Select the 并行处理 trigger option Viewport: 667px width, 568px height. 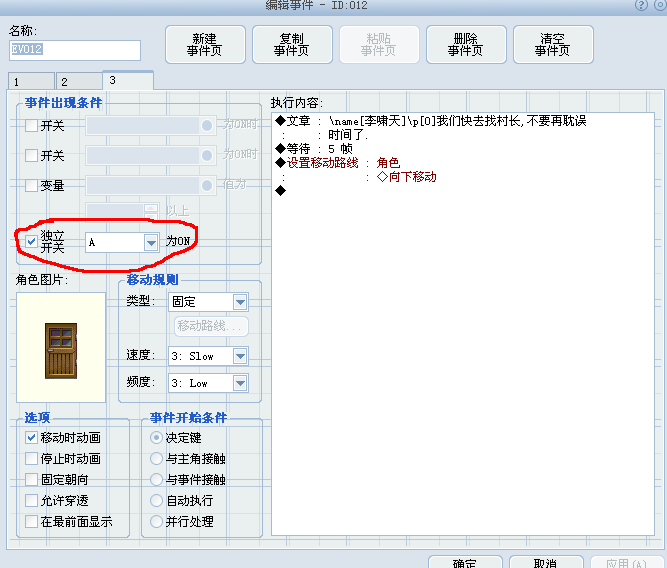point(157,521)
